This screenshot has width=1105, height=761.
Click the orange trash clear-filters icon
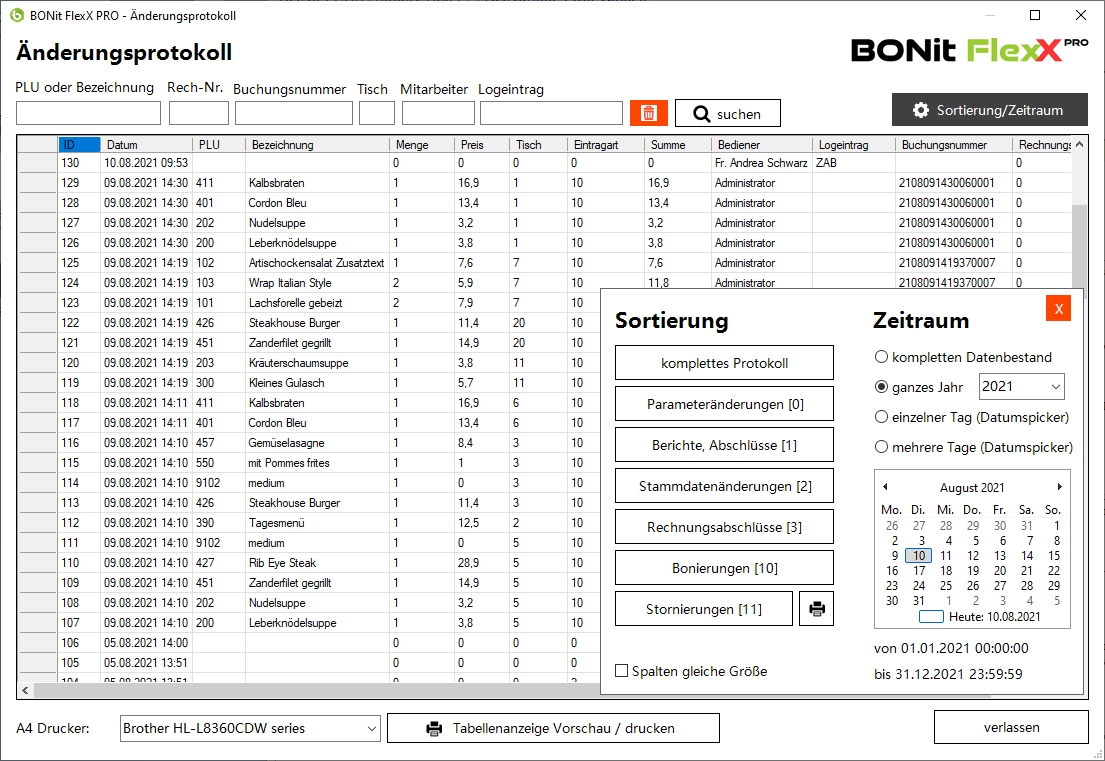click(x=648, y=113)
